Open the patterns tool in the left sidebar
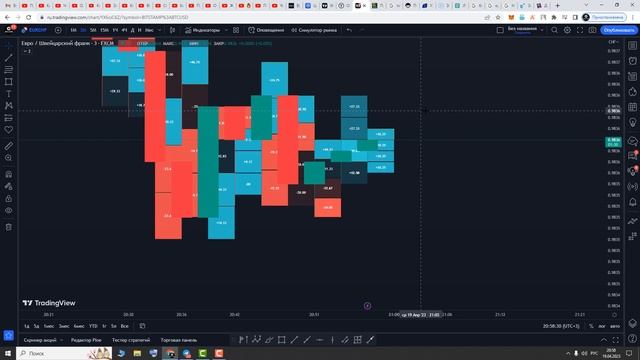 [x=9, y=106]
